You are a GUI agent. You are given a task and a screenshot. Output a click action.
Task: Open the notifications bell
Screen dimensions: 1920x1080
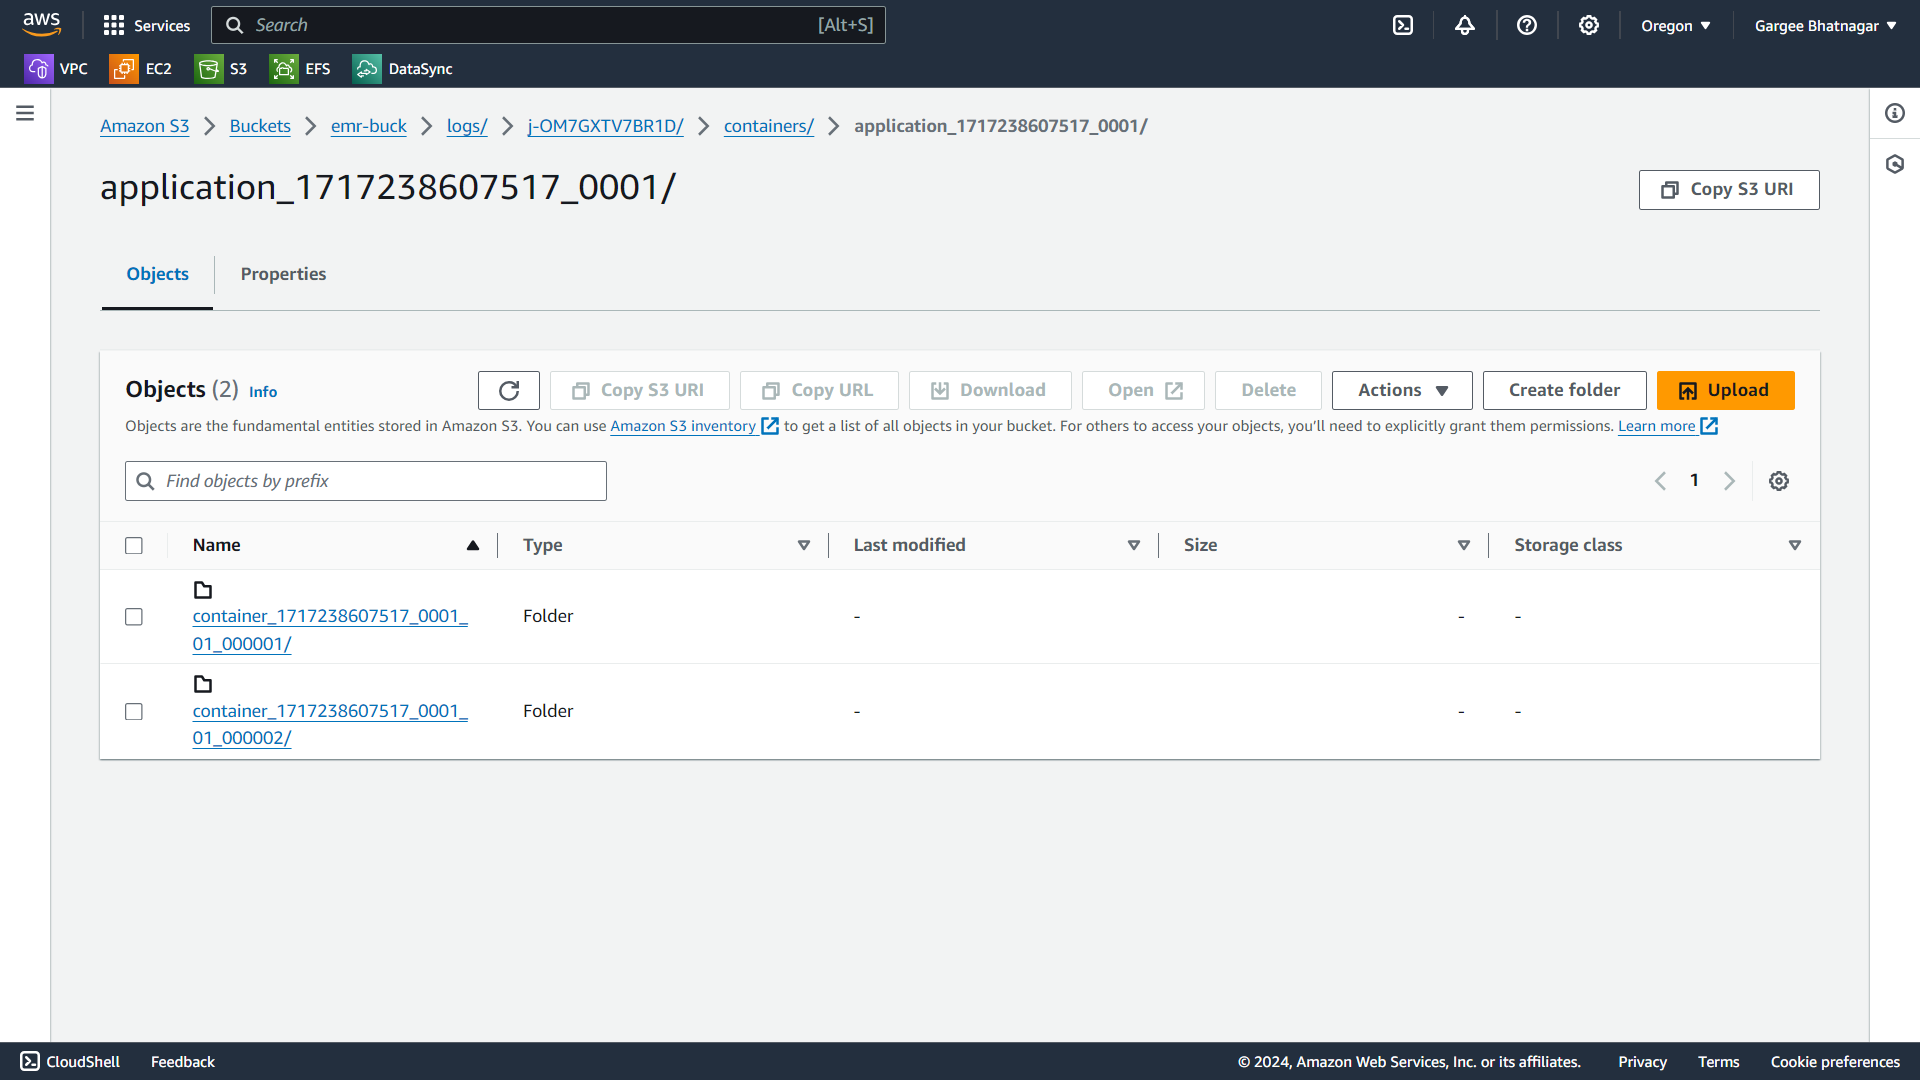(x=1465, y=25)
